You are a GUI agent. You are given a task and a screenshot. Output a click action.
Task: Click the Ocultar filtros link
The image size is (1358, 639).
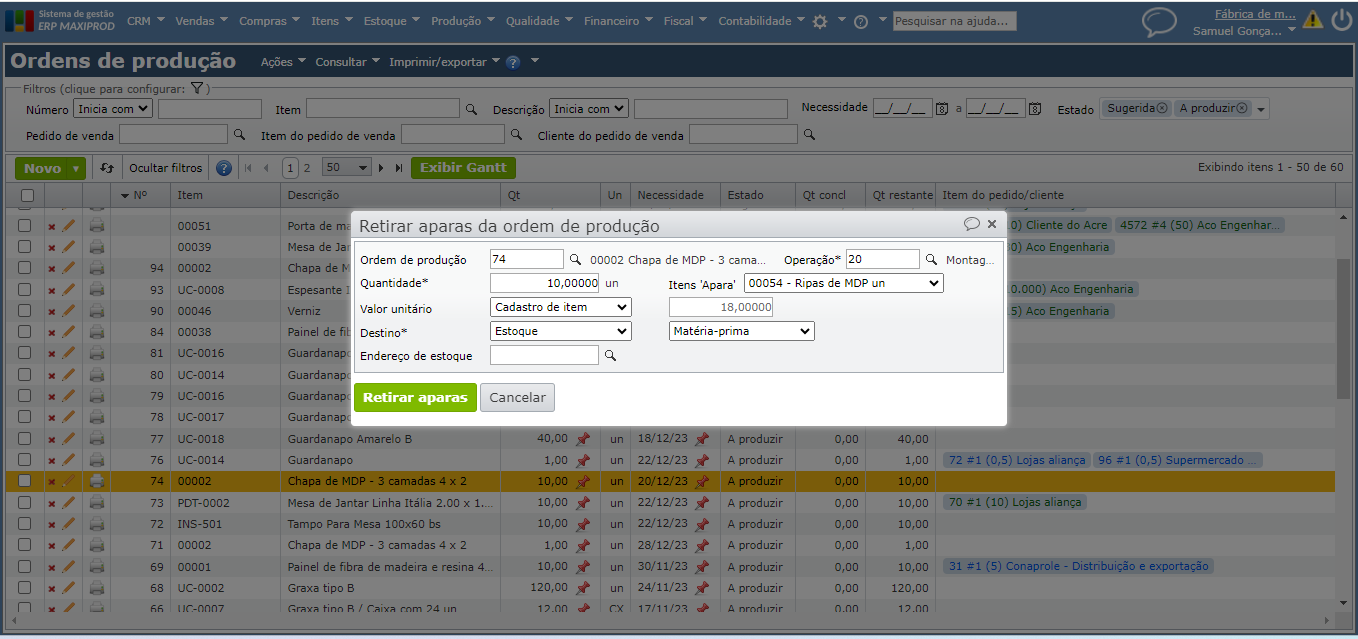point(165,168)
